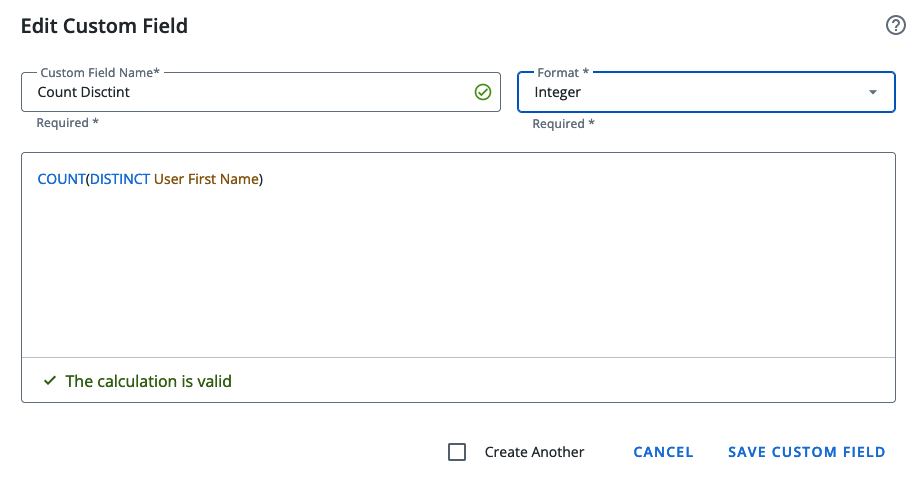Click the Create Another label text
Screen dimensions: 915x487
point(534,452)
